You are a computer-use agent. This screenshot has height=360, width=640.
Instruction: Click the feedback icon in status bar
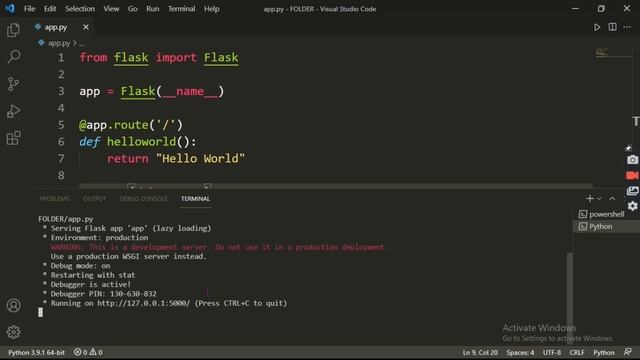click(628, 352)
